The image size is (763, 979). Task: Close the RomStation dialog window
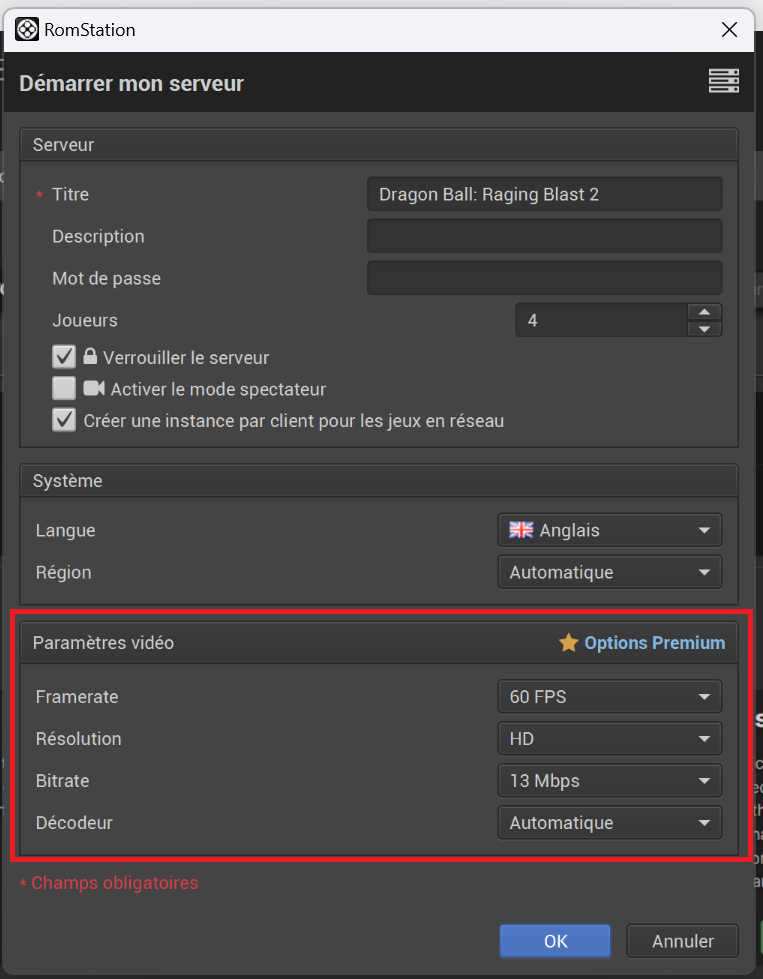coord(729,29)
